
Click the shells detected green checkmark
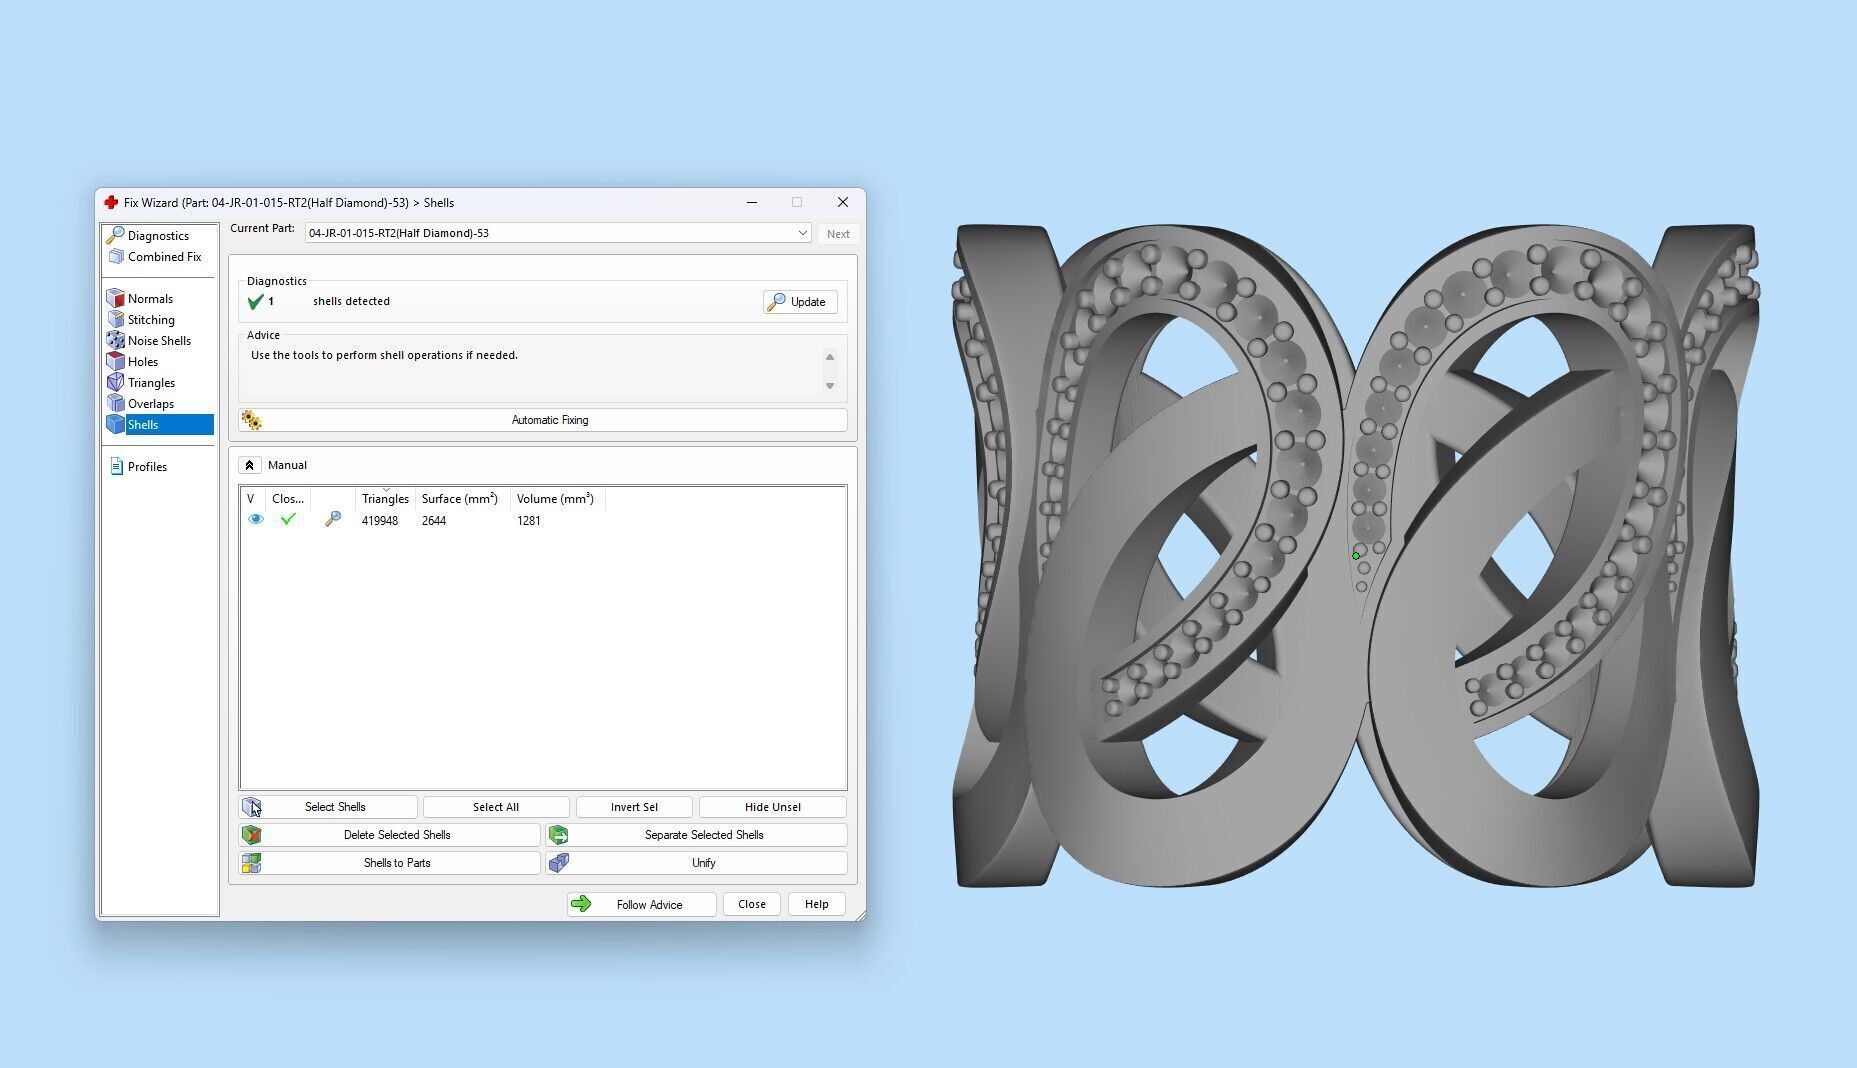click(255, 301)
